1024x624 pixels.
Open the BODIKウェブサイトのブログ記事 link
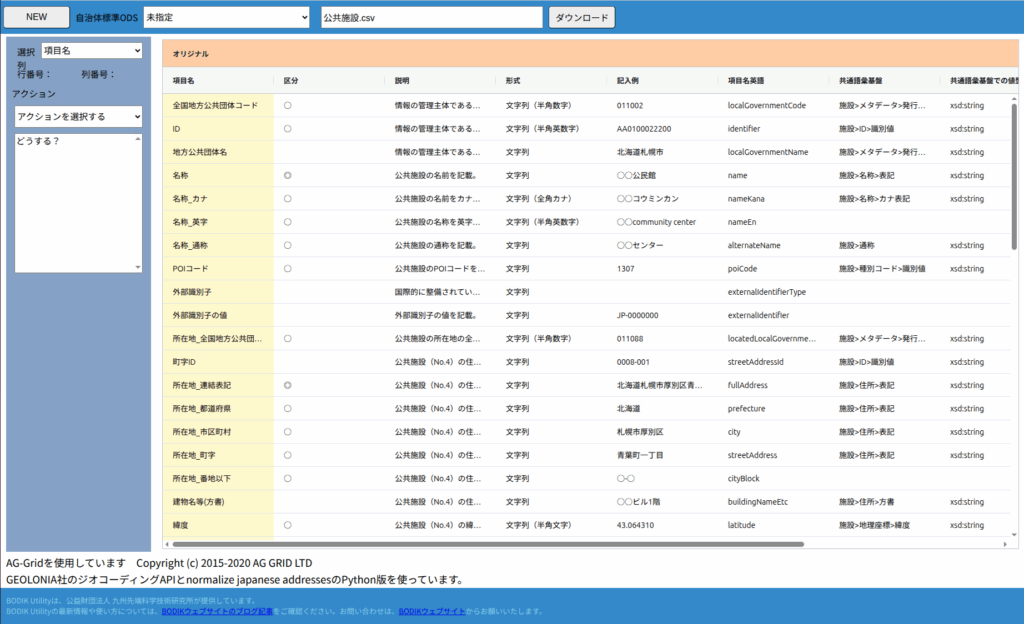(x=217, y=610)
